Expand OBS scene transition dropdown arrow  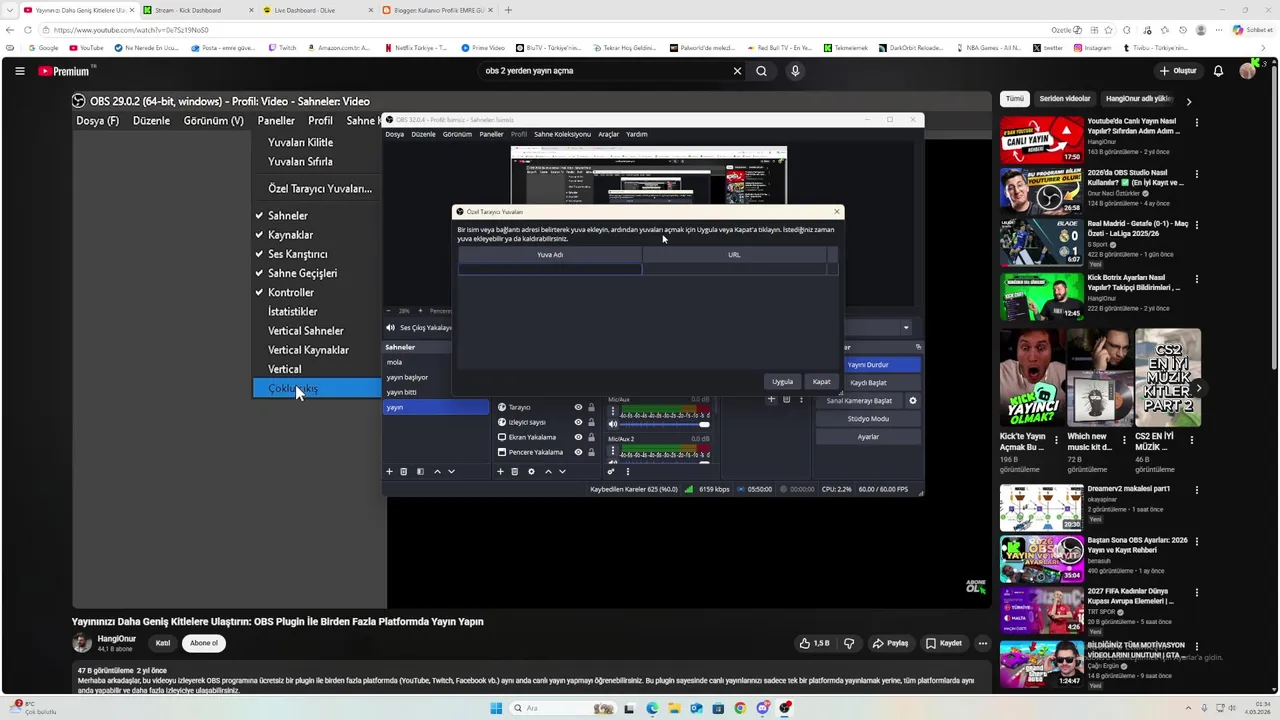[x=906, y=327]
